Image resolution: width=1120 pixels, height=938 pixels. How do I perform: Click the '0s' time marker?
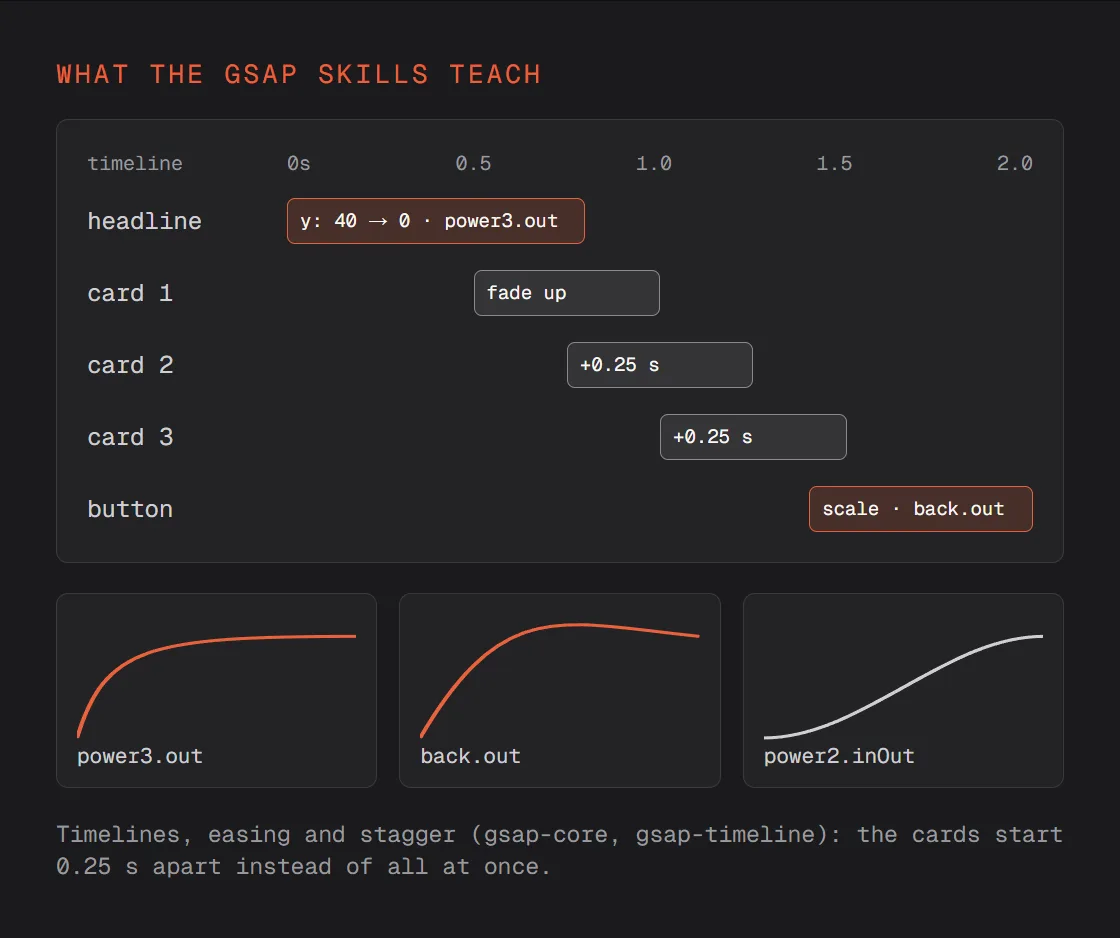click(299, 164)
